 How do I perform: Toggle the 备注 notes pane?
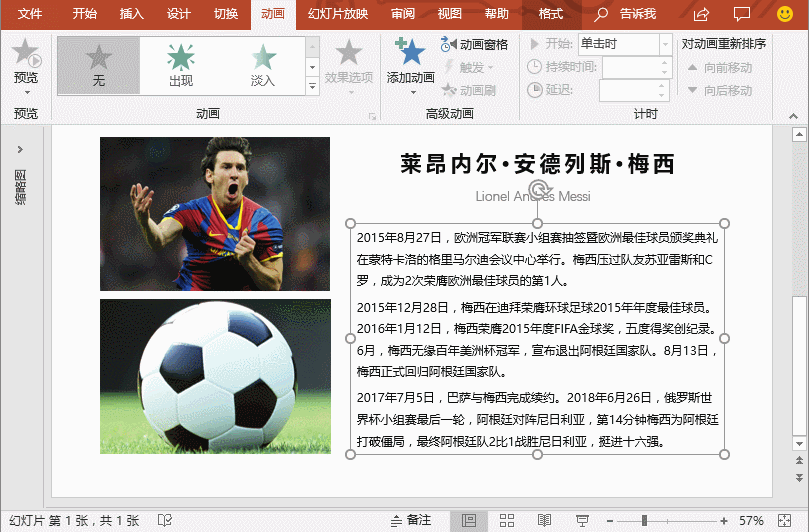tap(410, 521)
